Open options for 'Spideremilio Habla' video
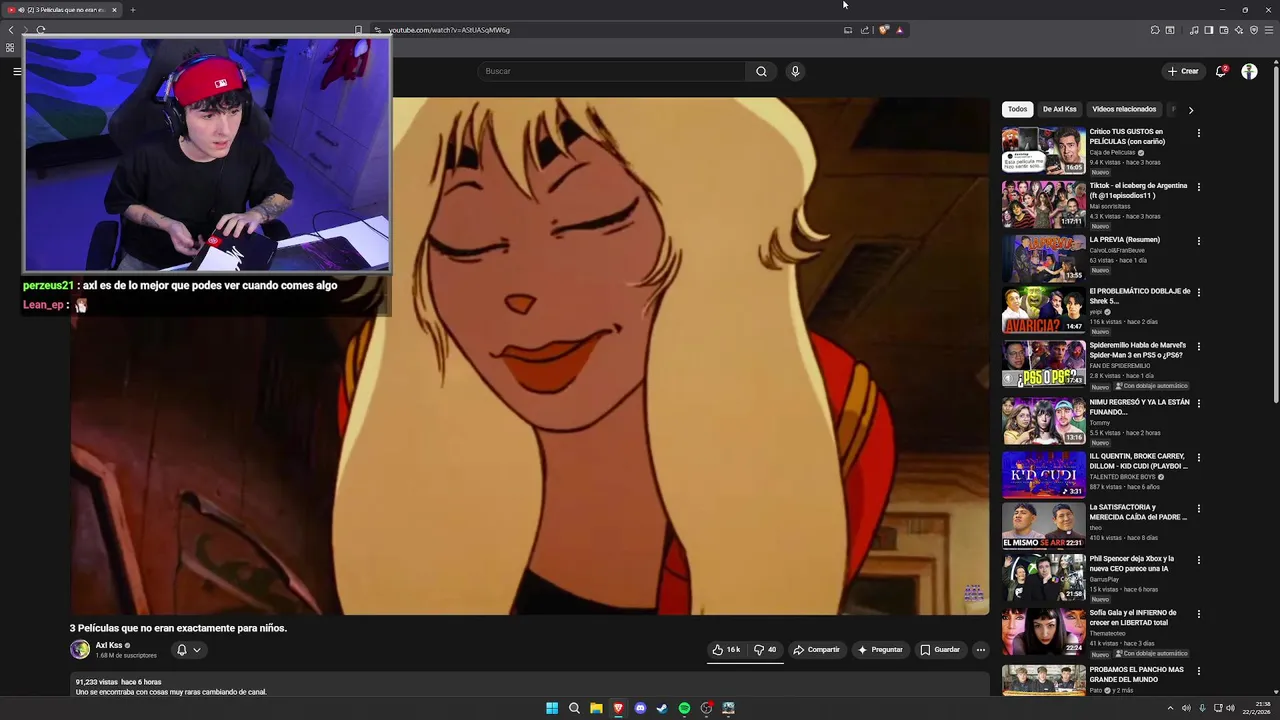Screen dimensions: 1280x720 [1198, 346]
